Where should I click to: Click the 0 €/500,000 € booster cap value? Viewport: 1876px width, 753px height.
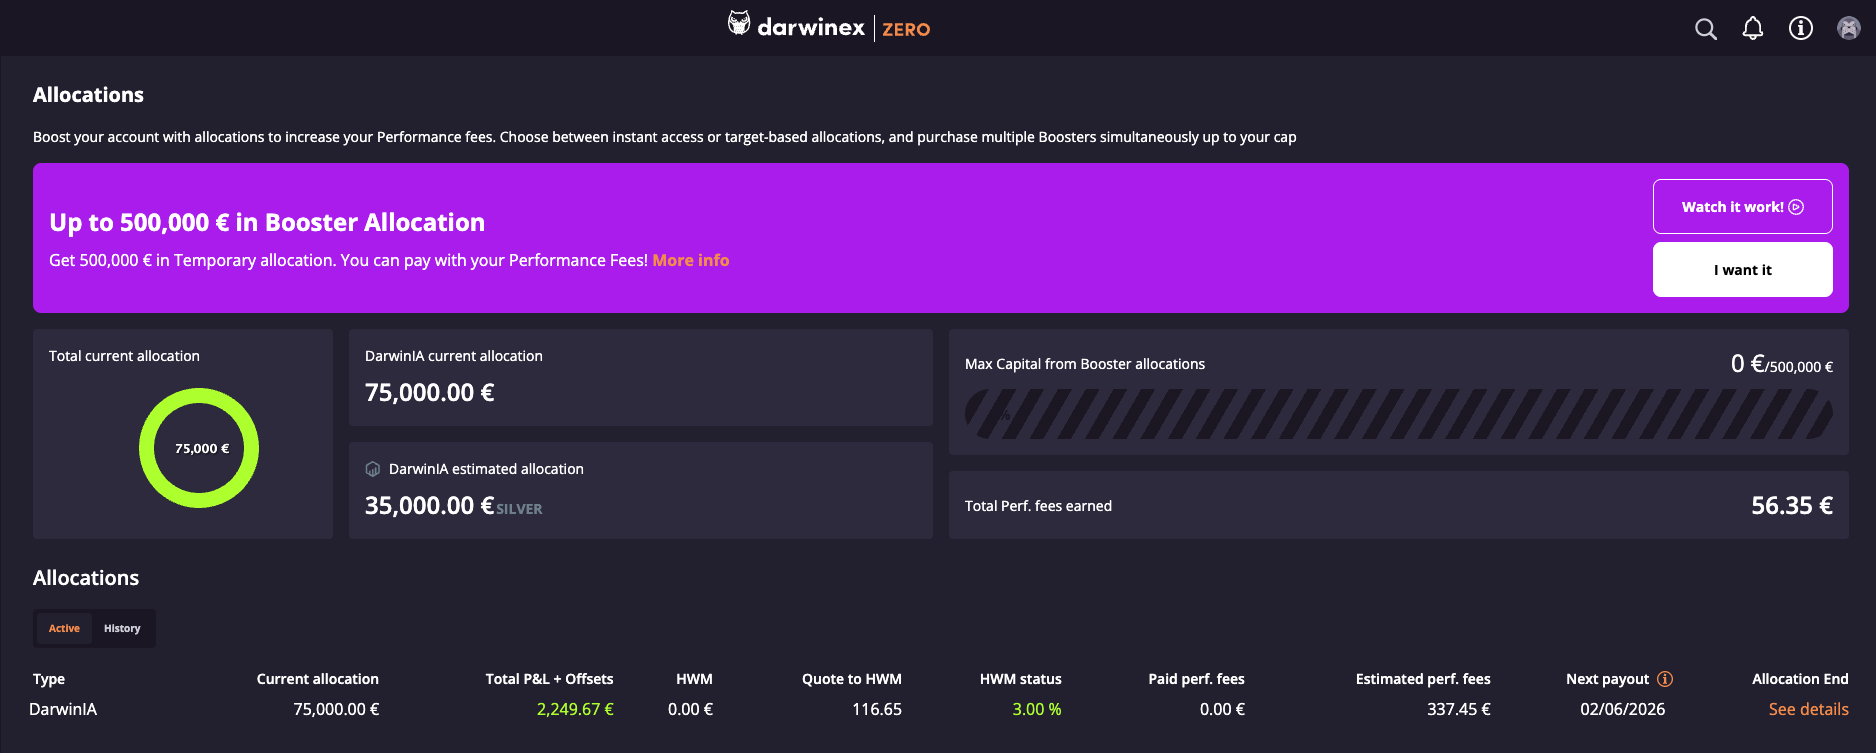(x=1782, y=364)
